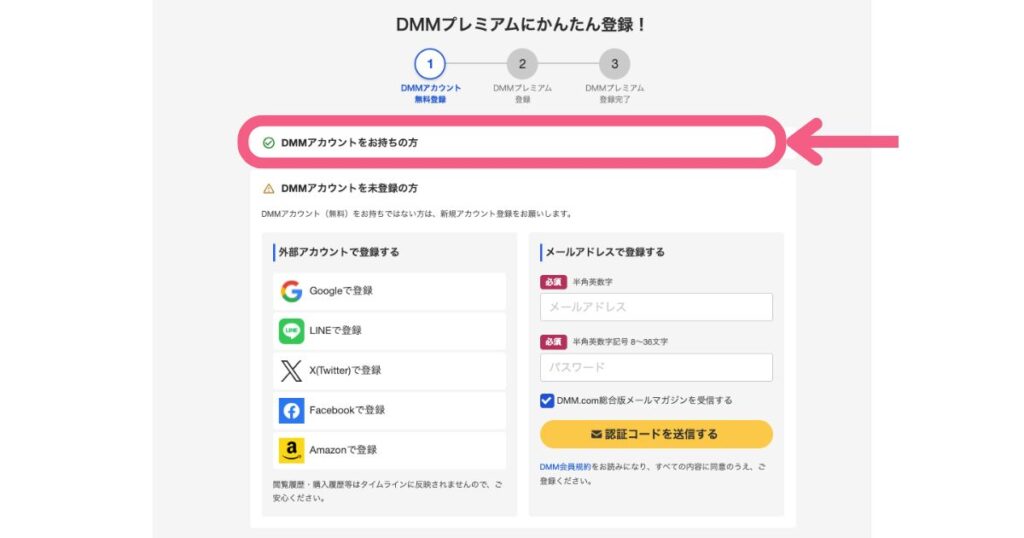Click the LINE logo icon
The height and width of the screenshot is (538, 1024).
pyautogui.click(x=291, y=331)
